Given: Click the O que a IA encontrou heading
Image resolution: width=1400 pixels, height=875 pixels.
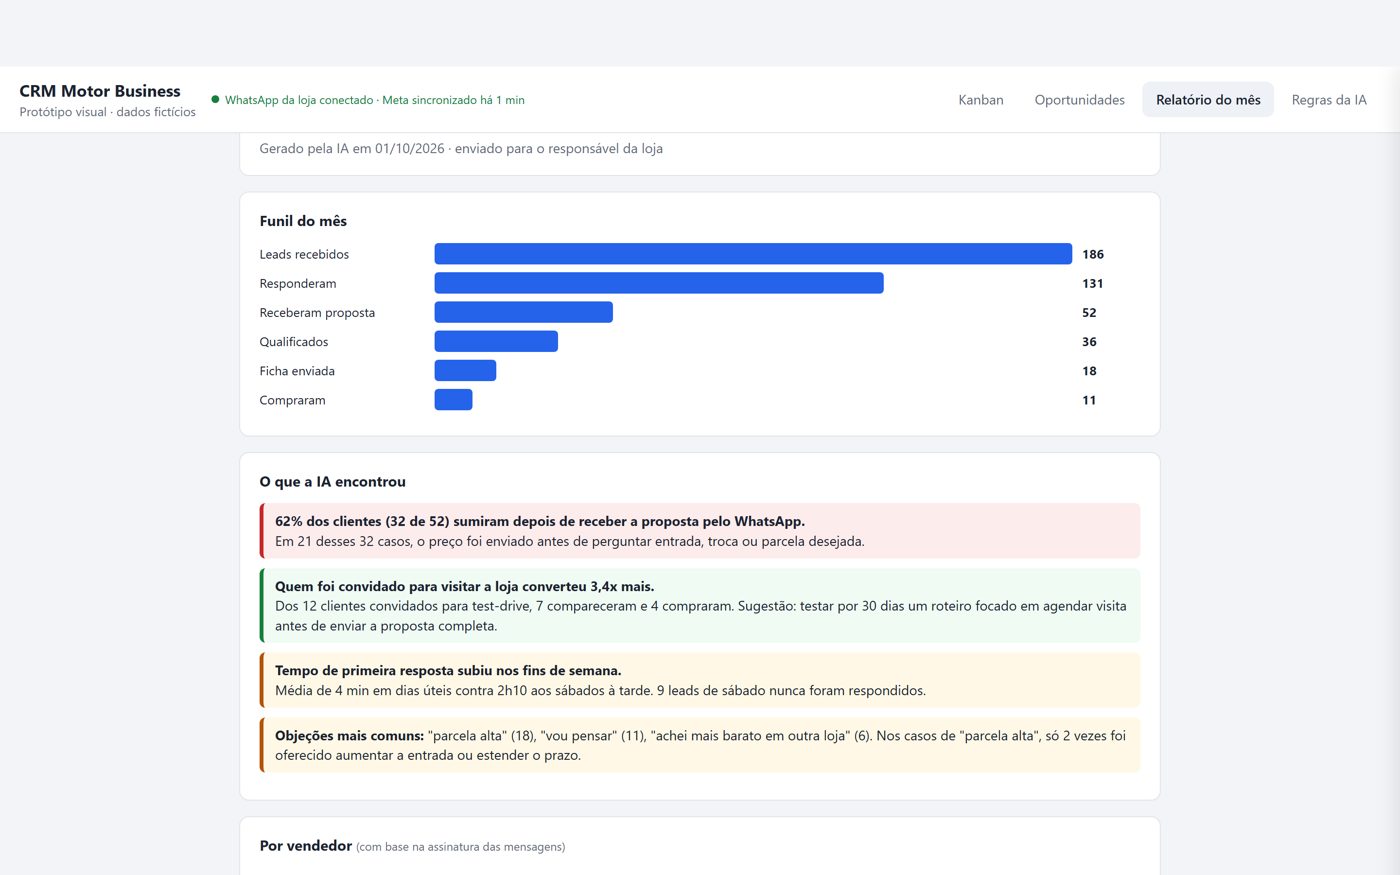Looking at the screenshot, I should (x=333, y=482).
